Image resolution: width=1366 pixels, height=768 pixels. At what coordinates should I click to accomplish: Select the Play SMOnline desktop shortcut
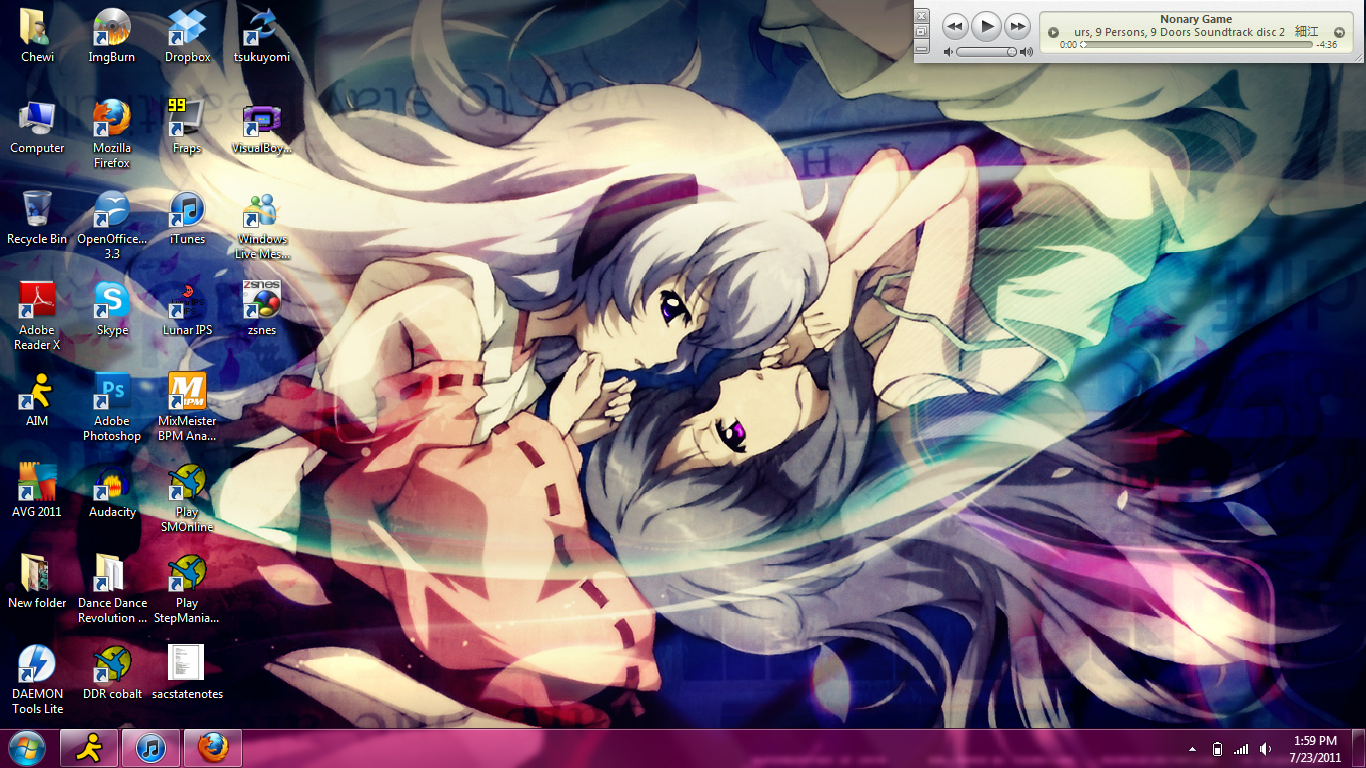coord(187,498)
